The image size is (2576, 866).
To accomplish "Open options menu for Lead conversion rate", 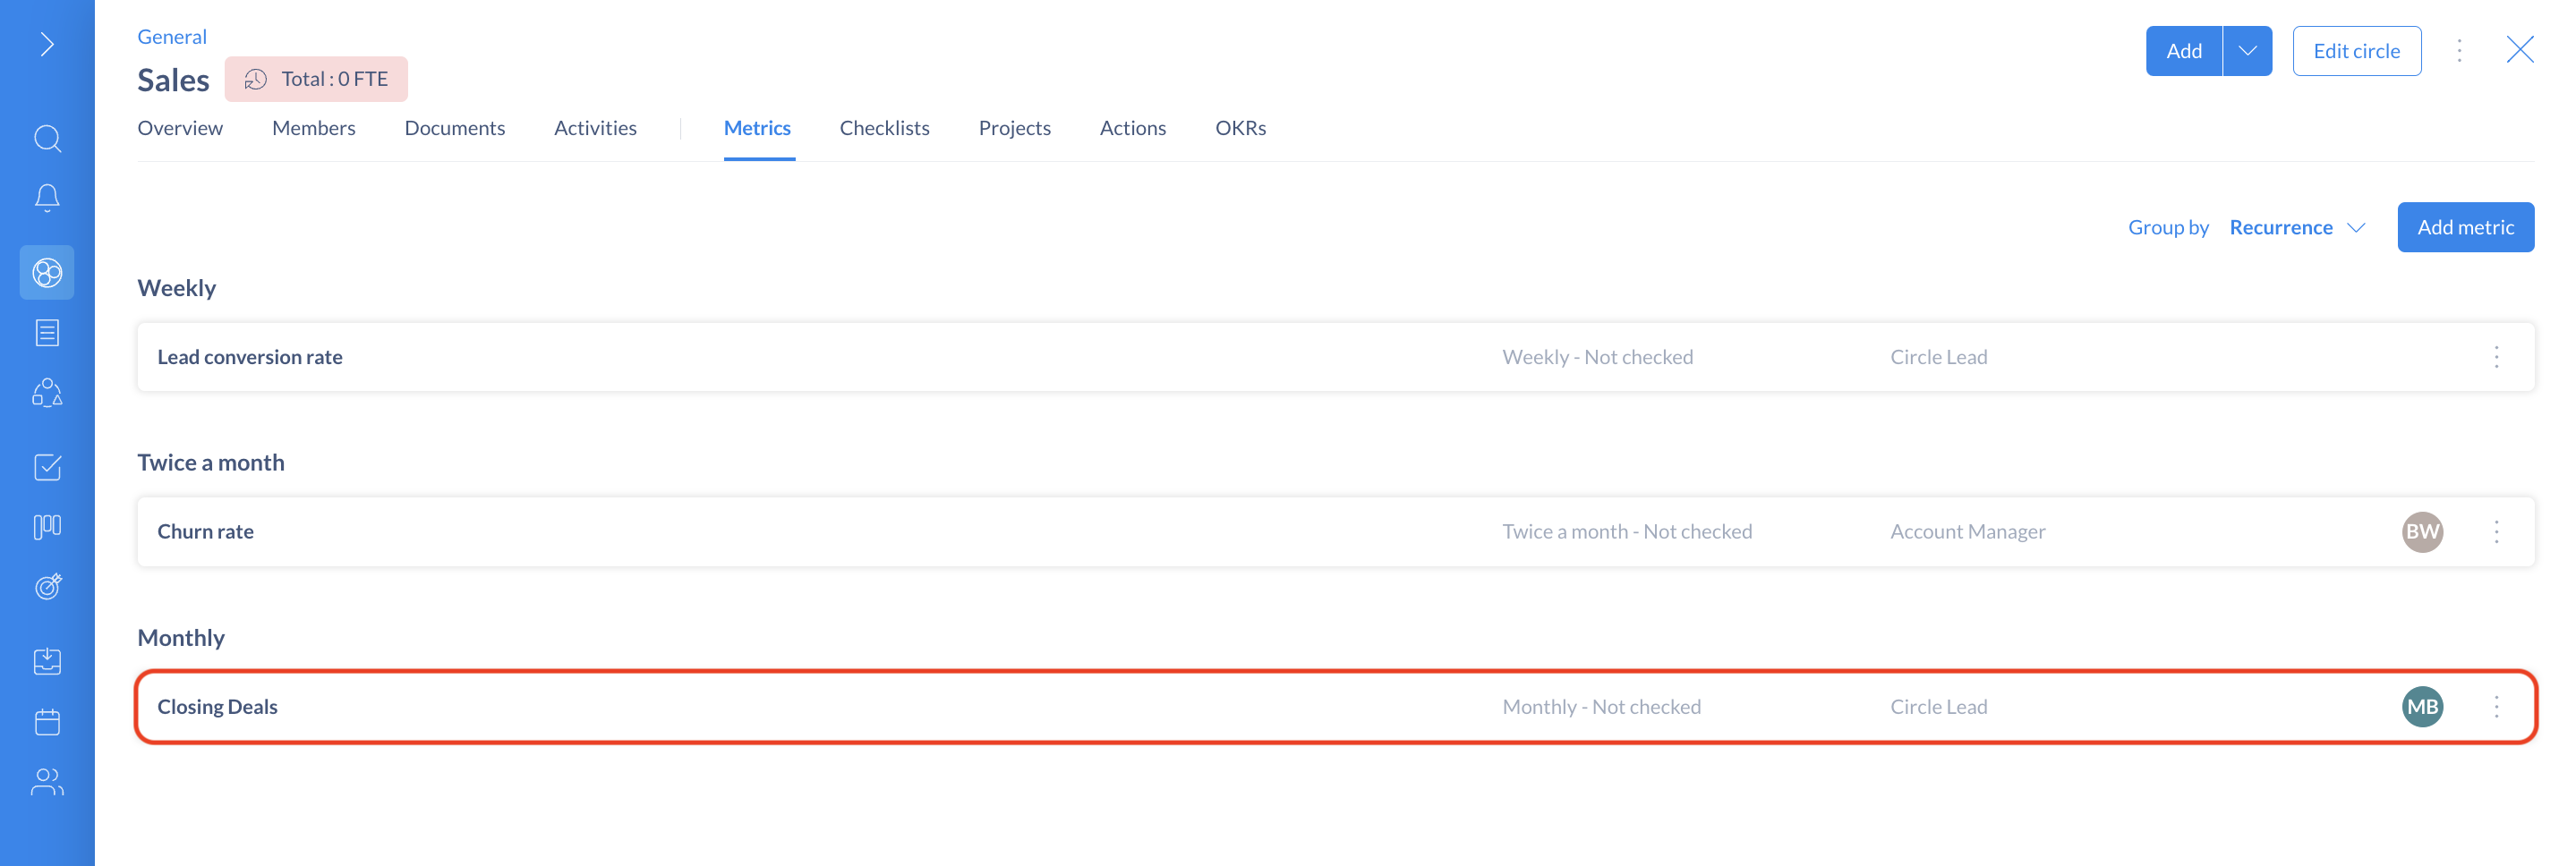I will coord(2496,357).
